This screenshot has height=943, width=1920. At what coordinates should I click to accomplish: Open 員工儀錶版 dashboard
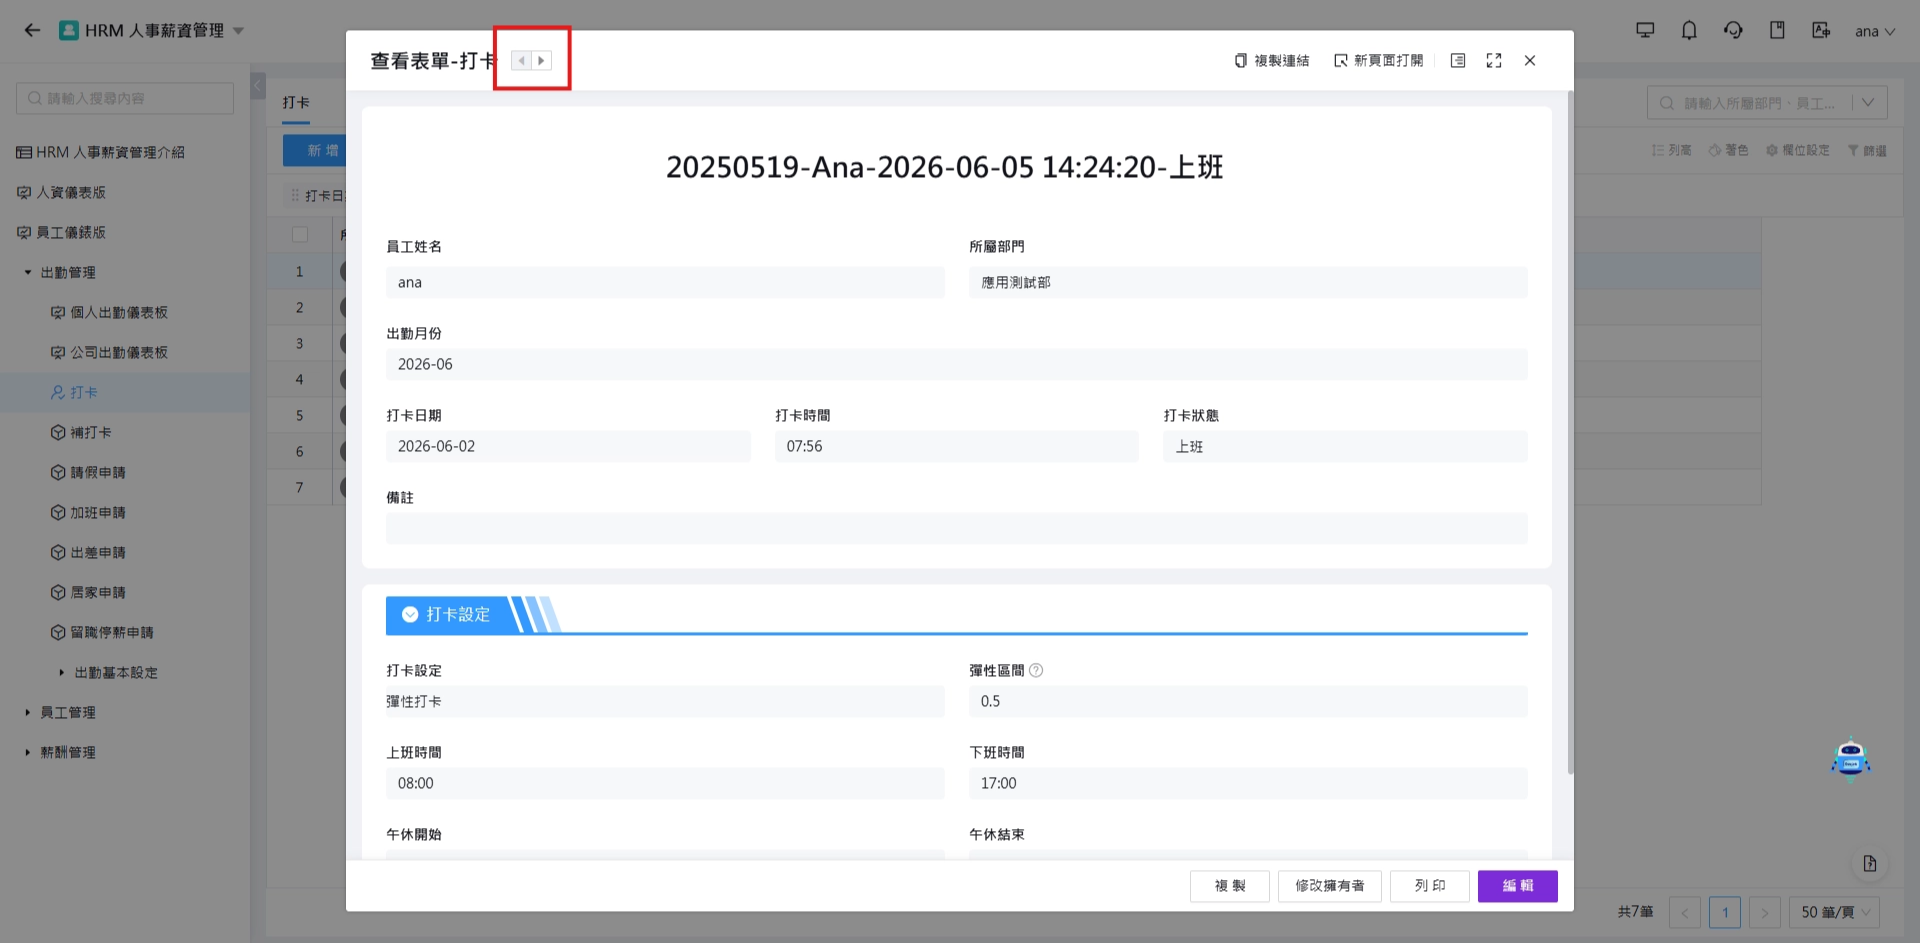click(61, 232)
